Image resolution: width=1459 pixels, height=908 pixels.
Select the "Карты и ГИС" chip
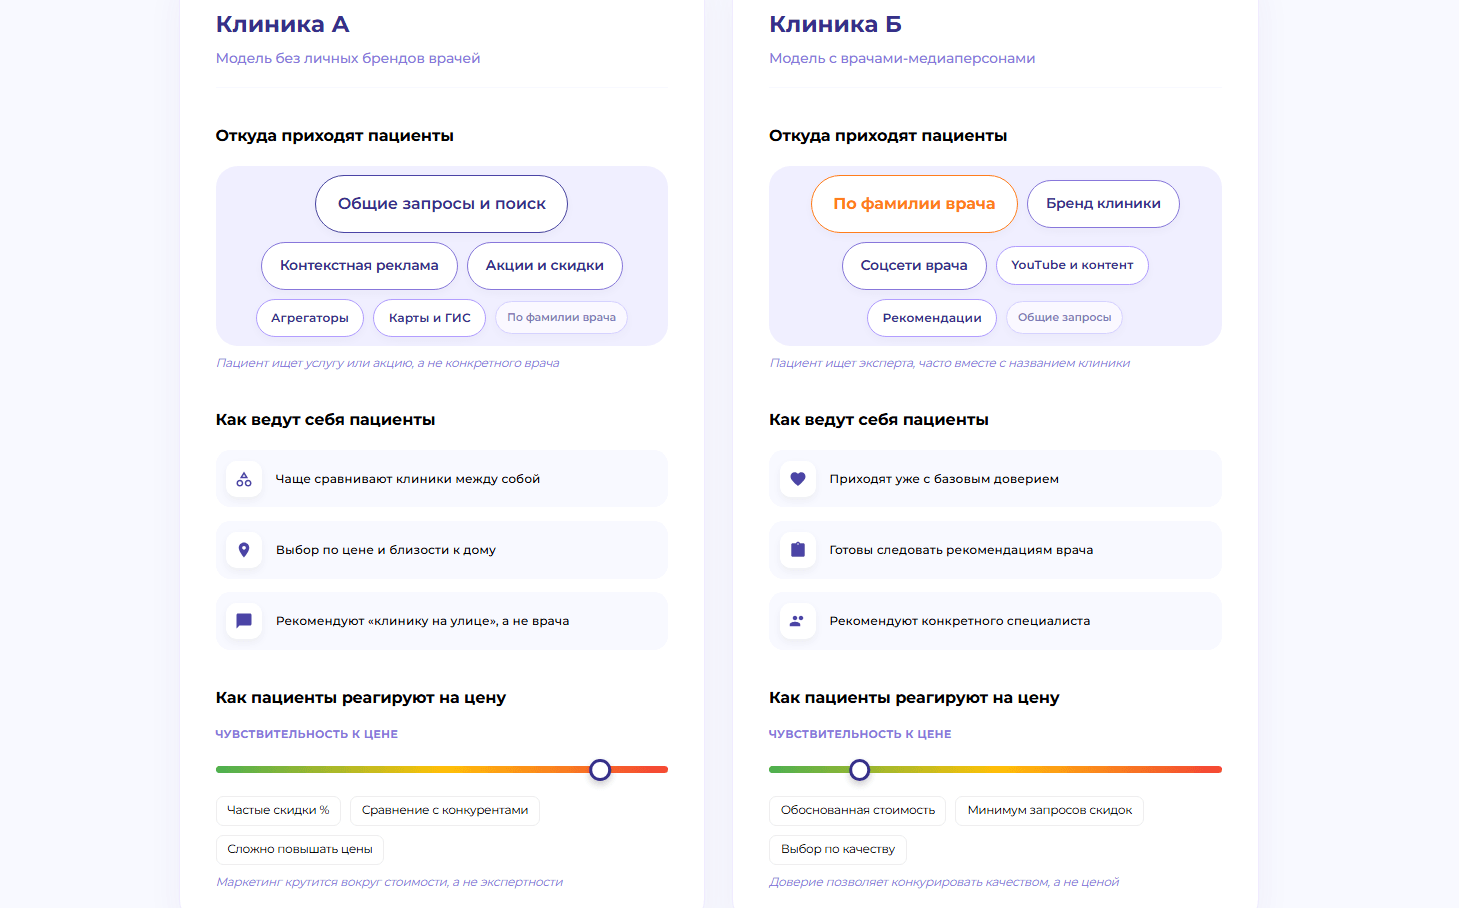click(x=429, y=318)
